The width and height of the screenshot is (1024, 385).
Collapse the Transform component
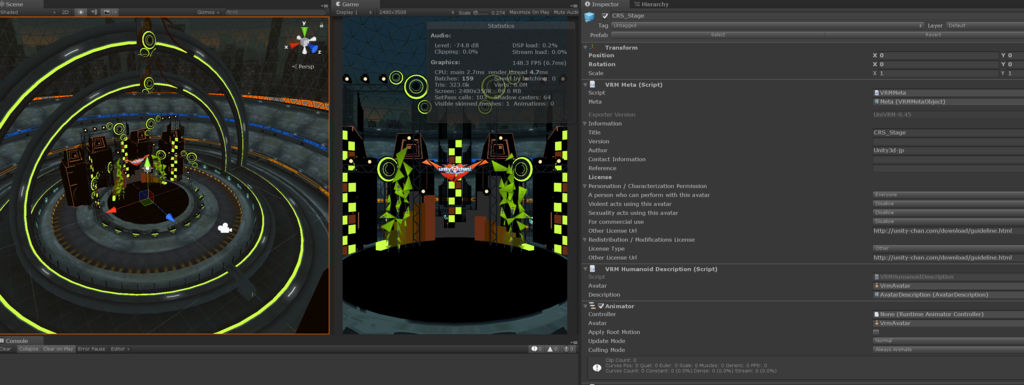coord(584,48)
